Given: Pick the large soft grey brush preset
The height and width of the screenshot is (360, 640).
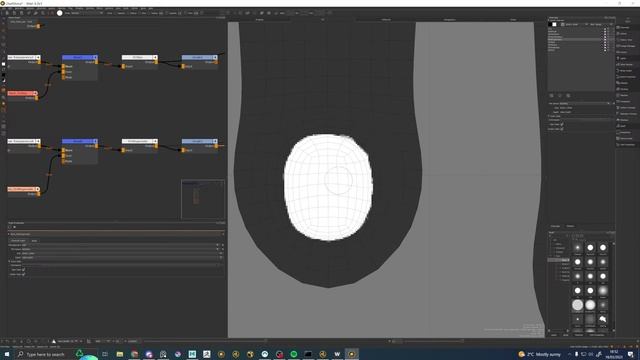Looking at the screenshot, I should pyautogui.click(x=578, y=305).
